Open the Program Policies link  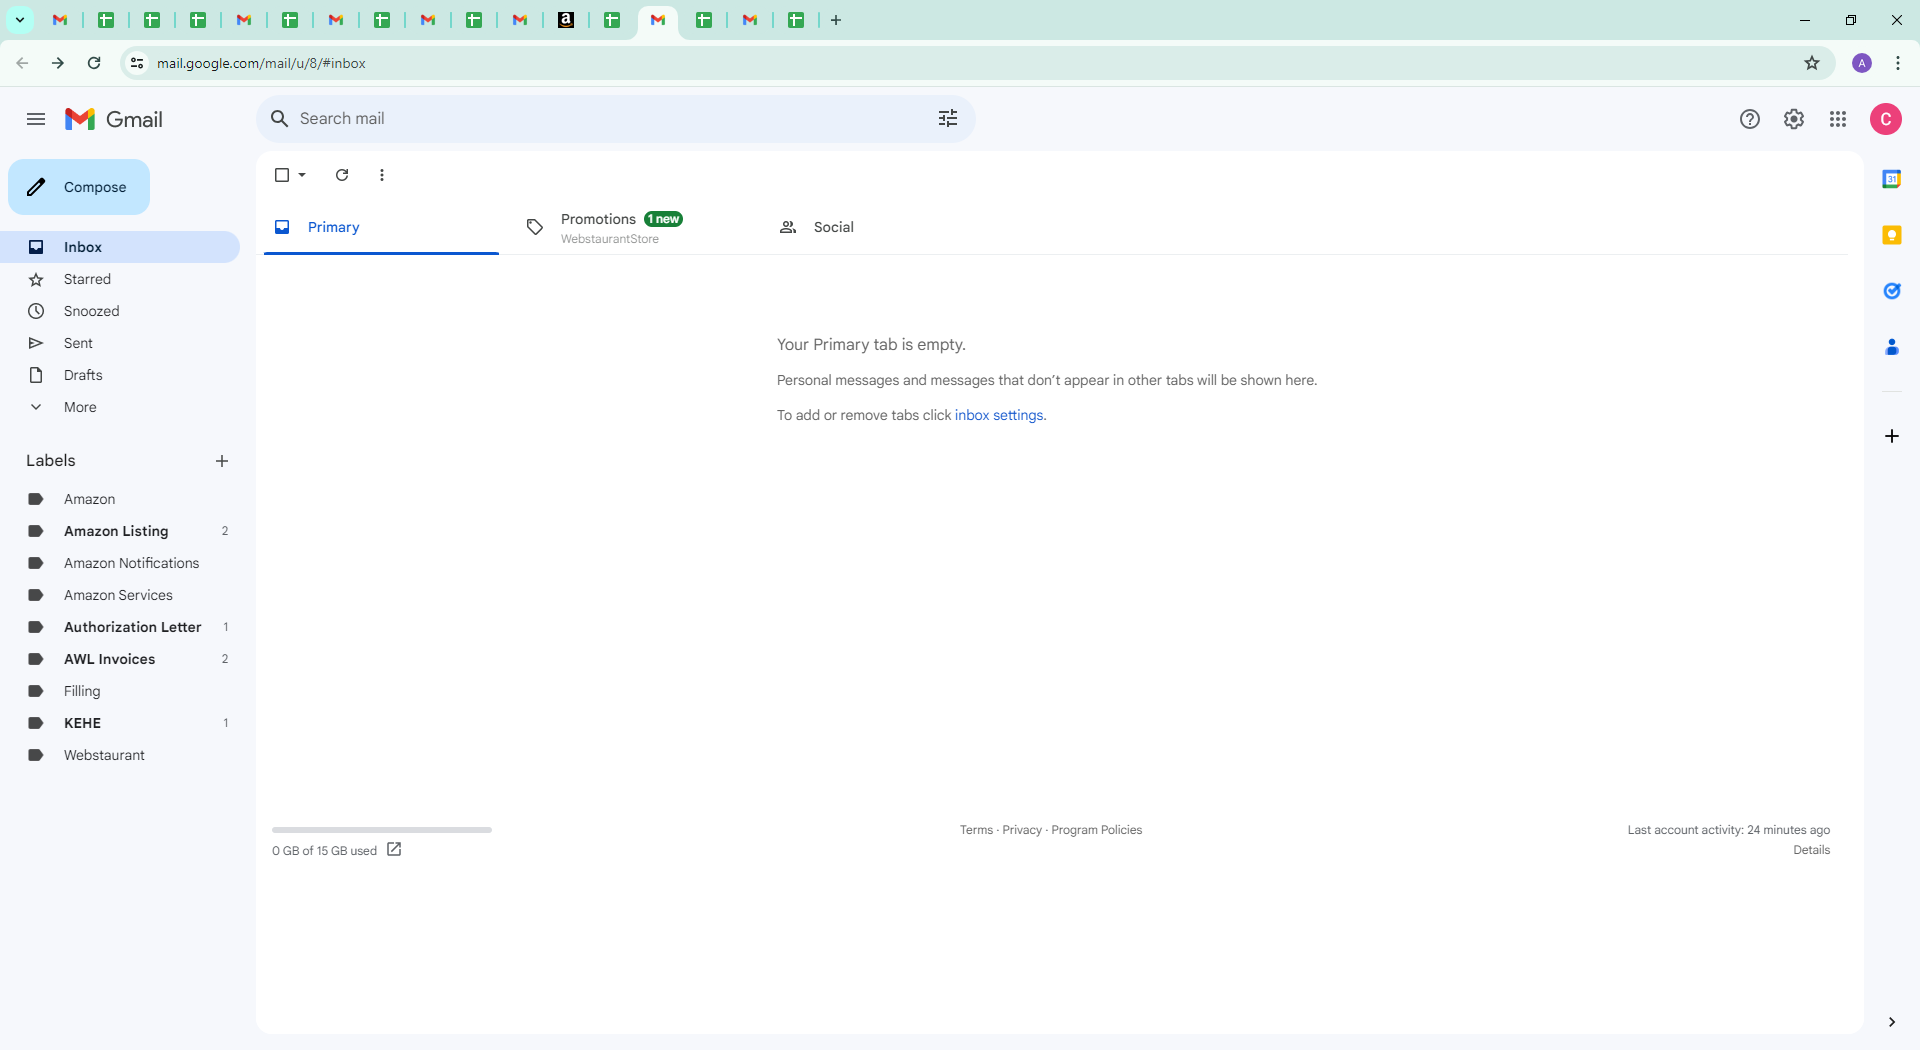click(1096, 830)
